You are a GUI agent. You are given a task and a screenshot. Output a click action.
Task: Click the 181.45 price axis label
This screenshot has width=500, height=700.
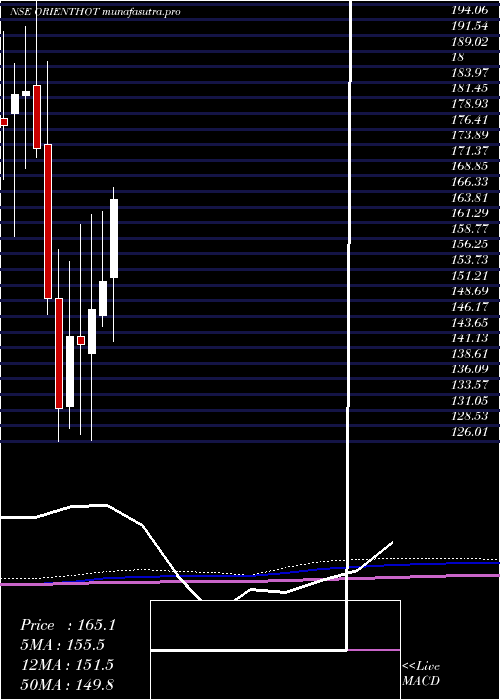[x=470, y=88]
